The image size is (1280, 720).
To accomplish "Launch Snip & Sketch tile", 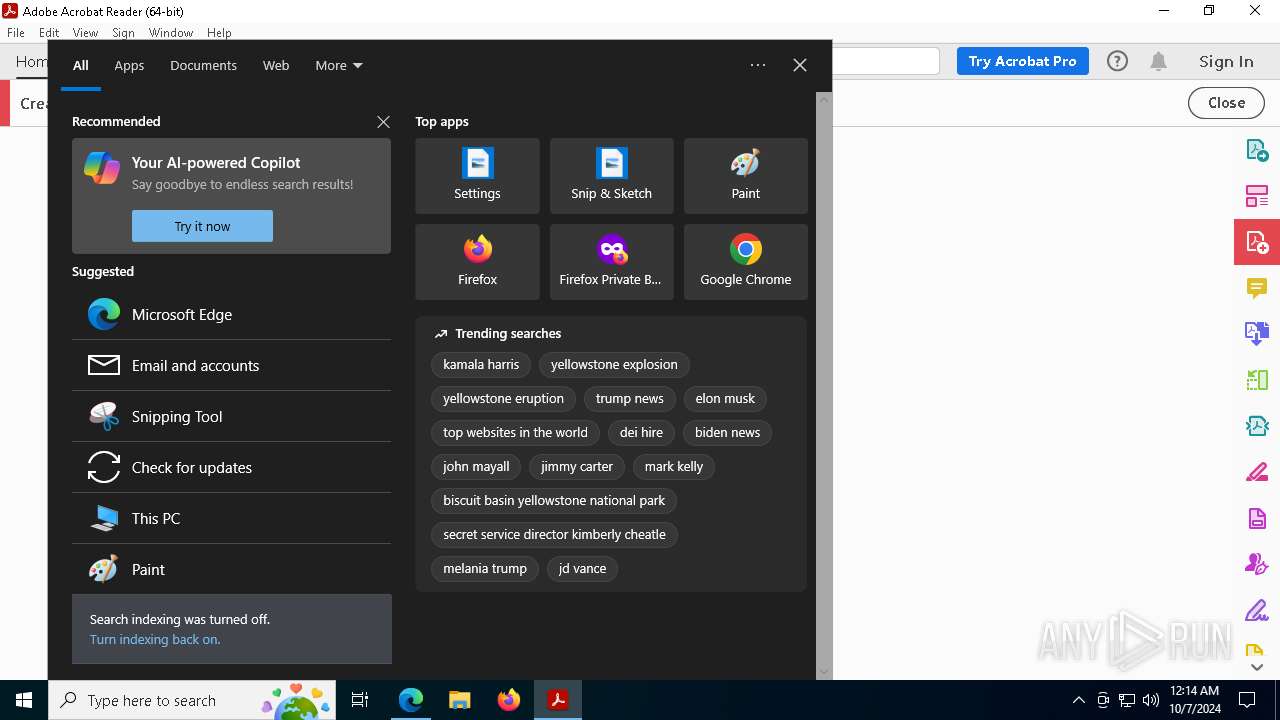I will [x=611, y=176].
